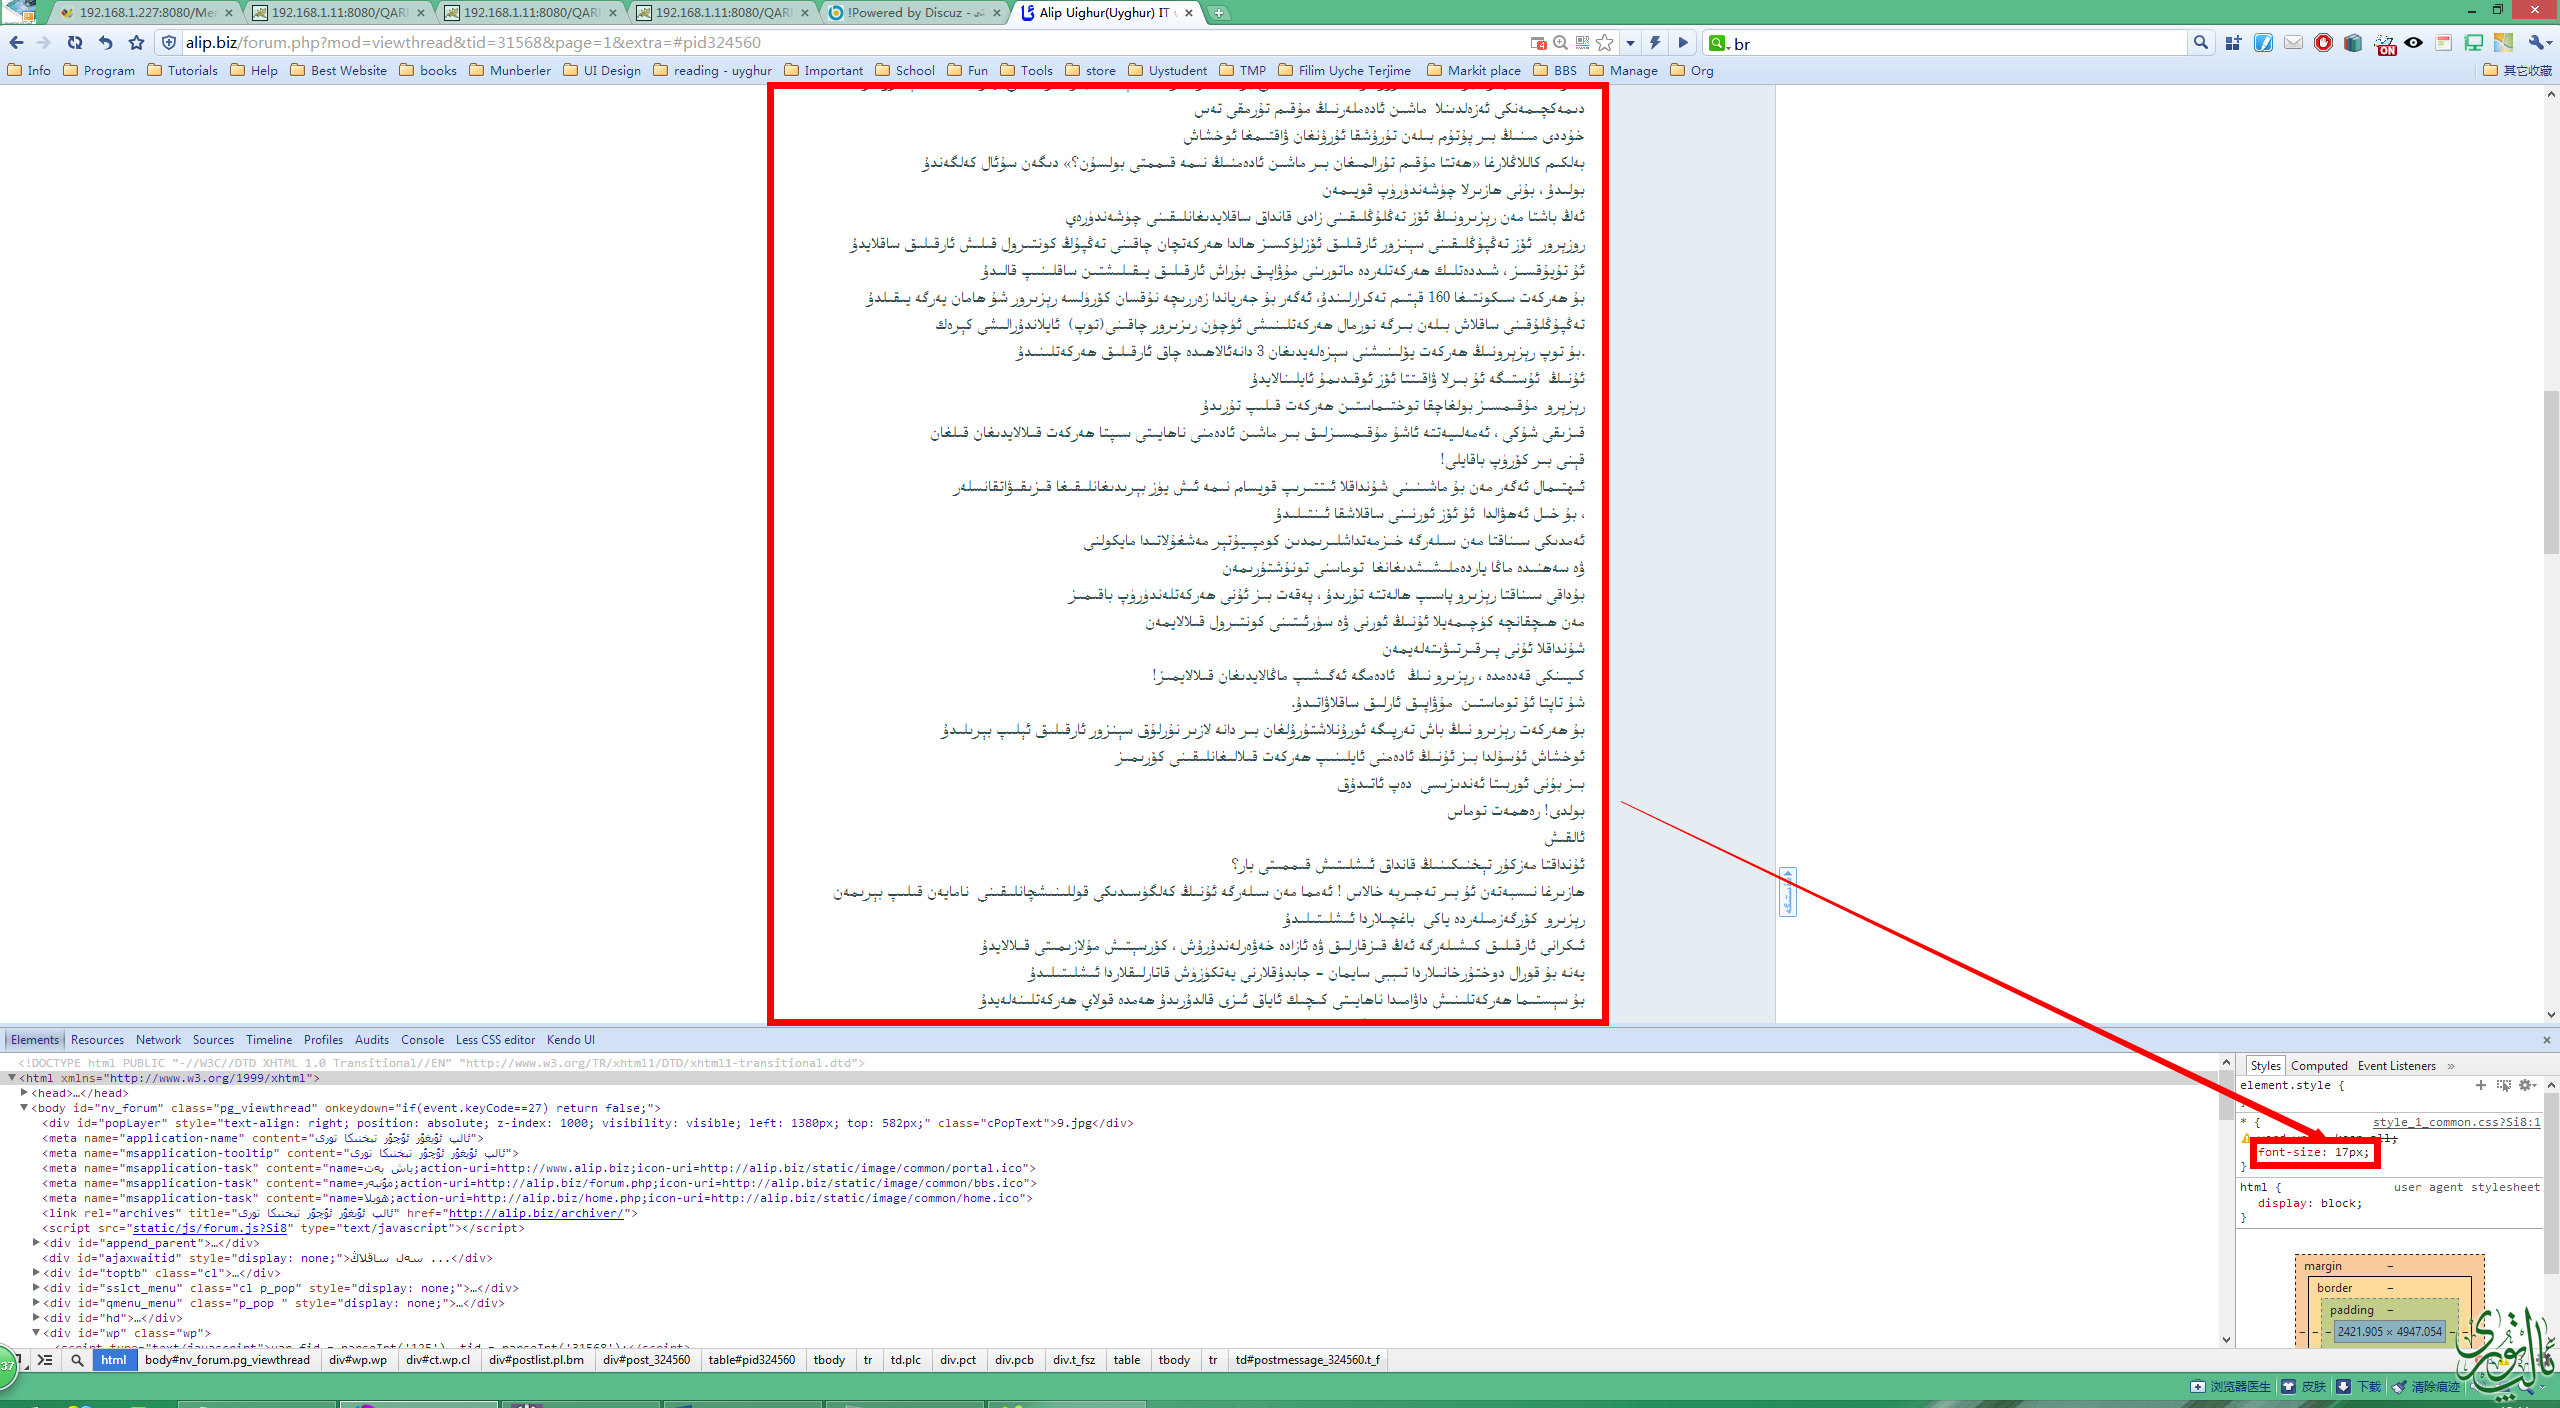Image resolution: width=2560 pixels, height=1408 pixels.
Task: Switch to the Powered by Discuz browser tab
Action: point(916,13)
